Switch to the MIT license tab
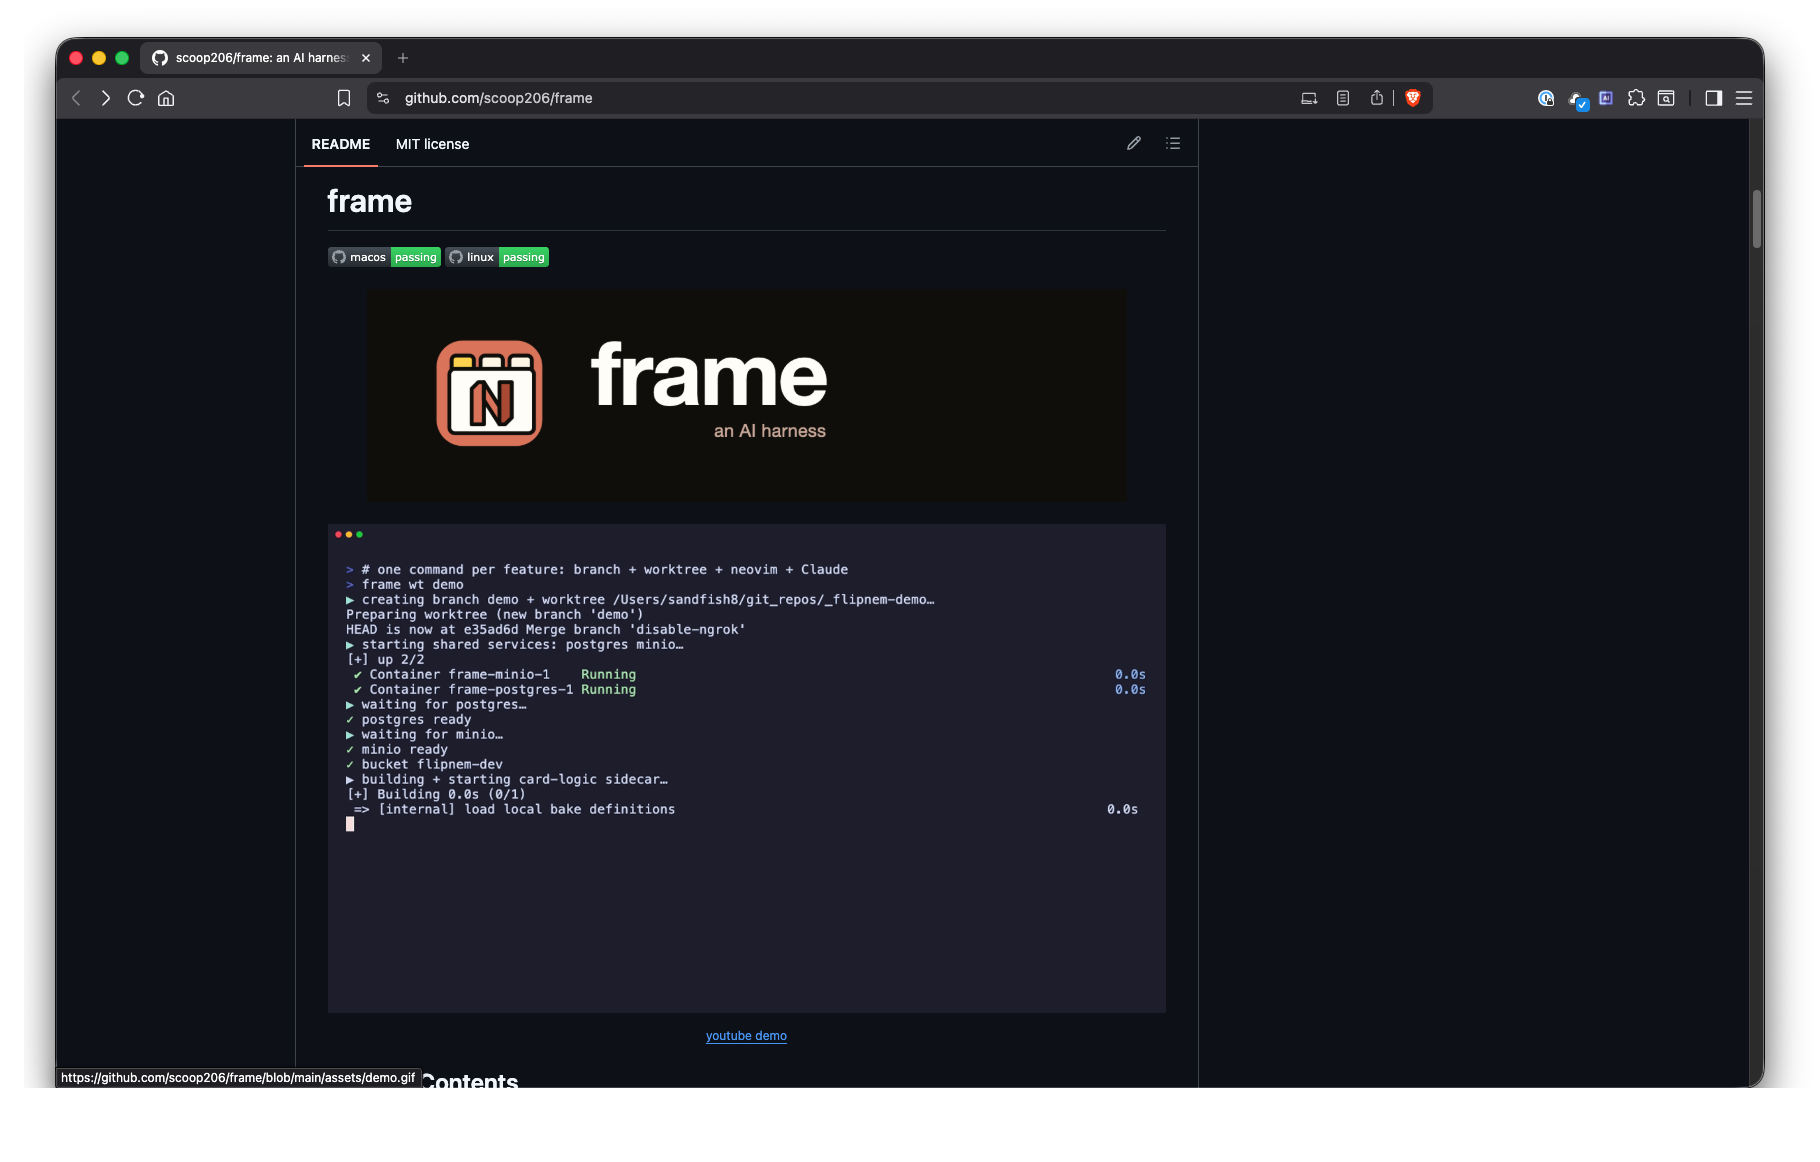The height and width of the screenshot is (1162, 1820). (x=432, y=144)
